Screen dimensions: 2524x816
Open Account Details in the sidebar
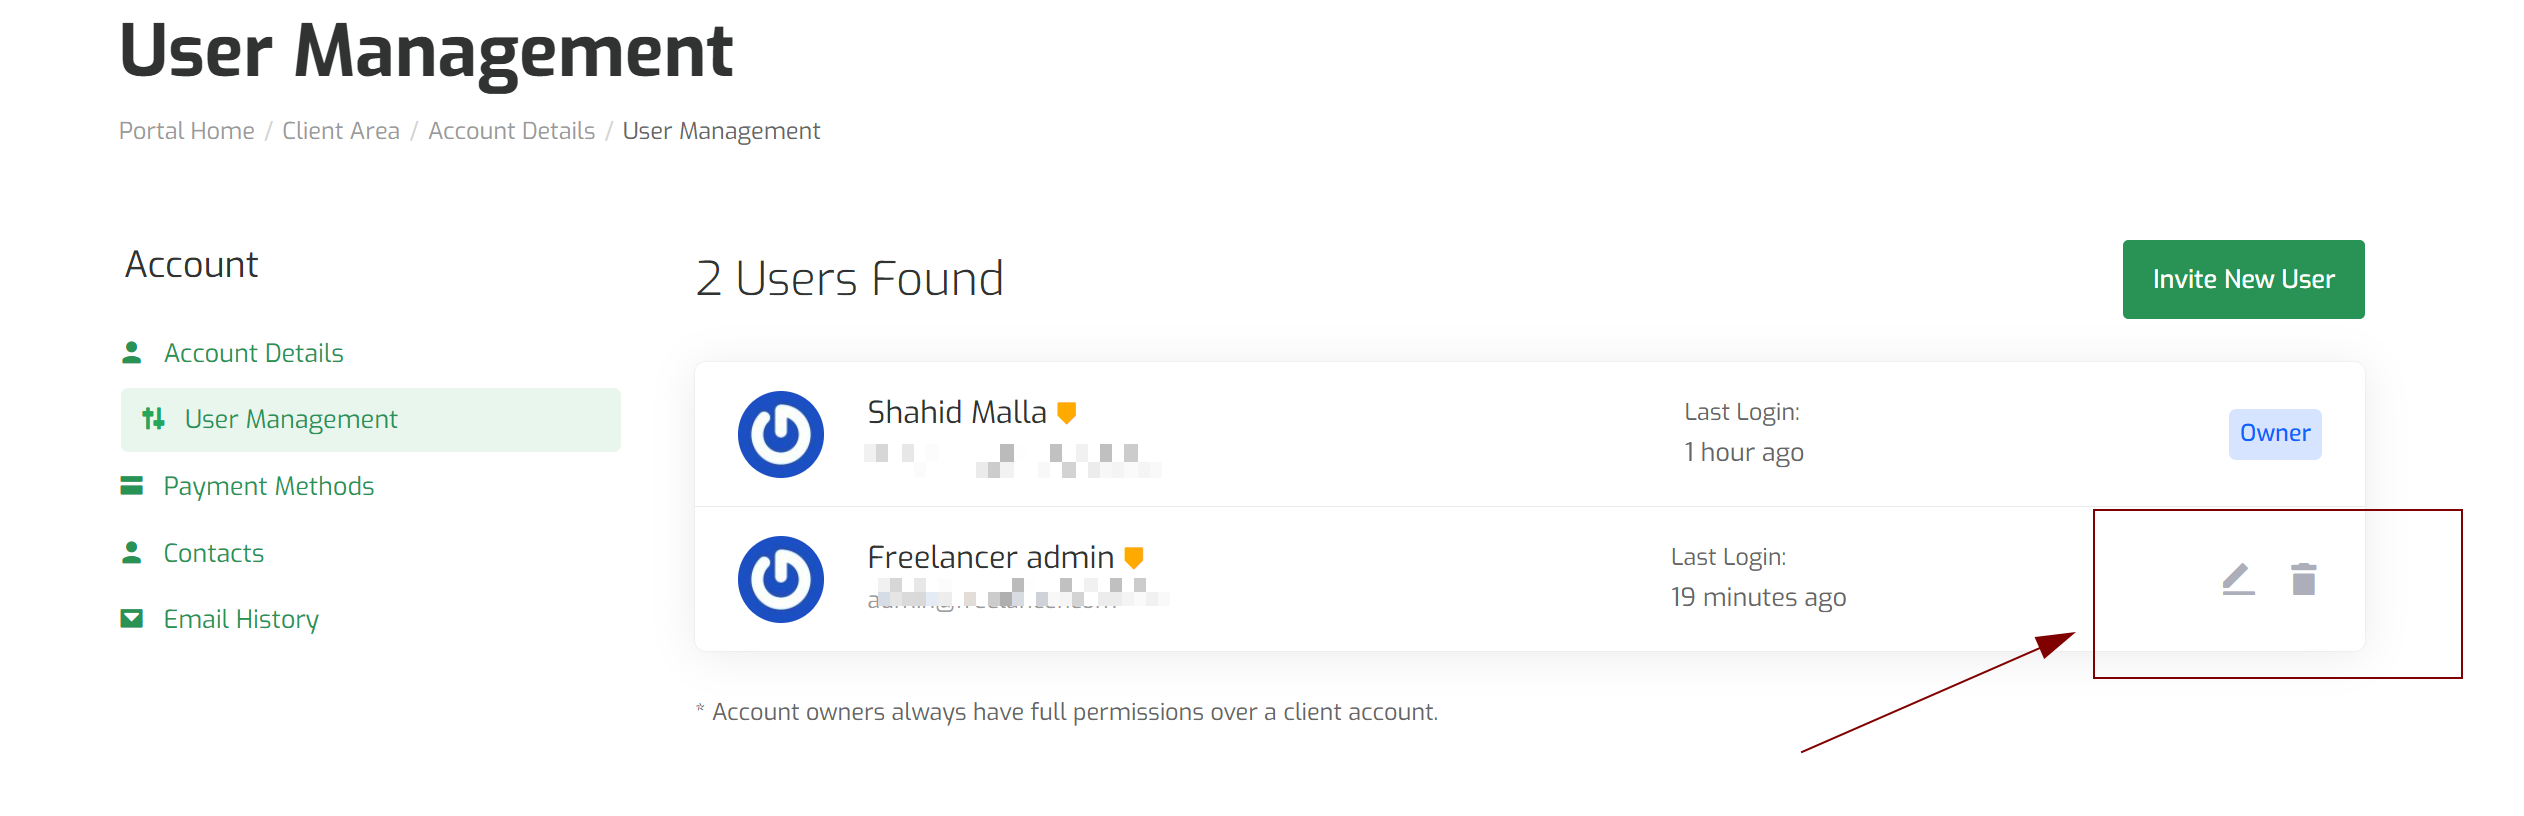(x=254, y=353)
